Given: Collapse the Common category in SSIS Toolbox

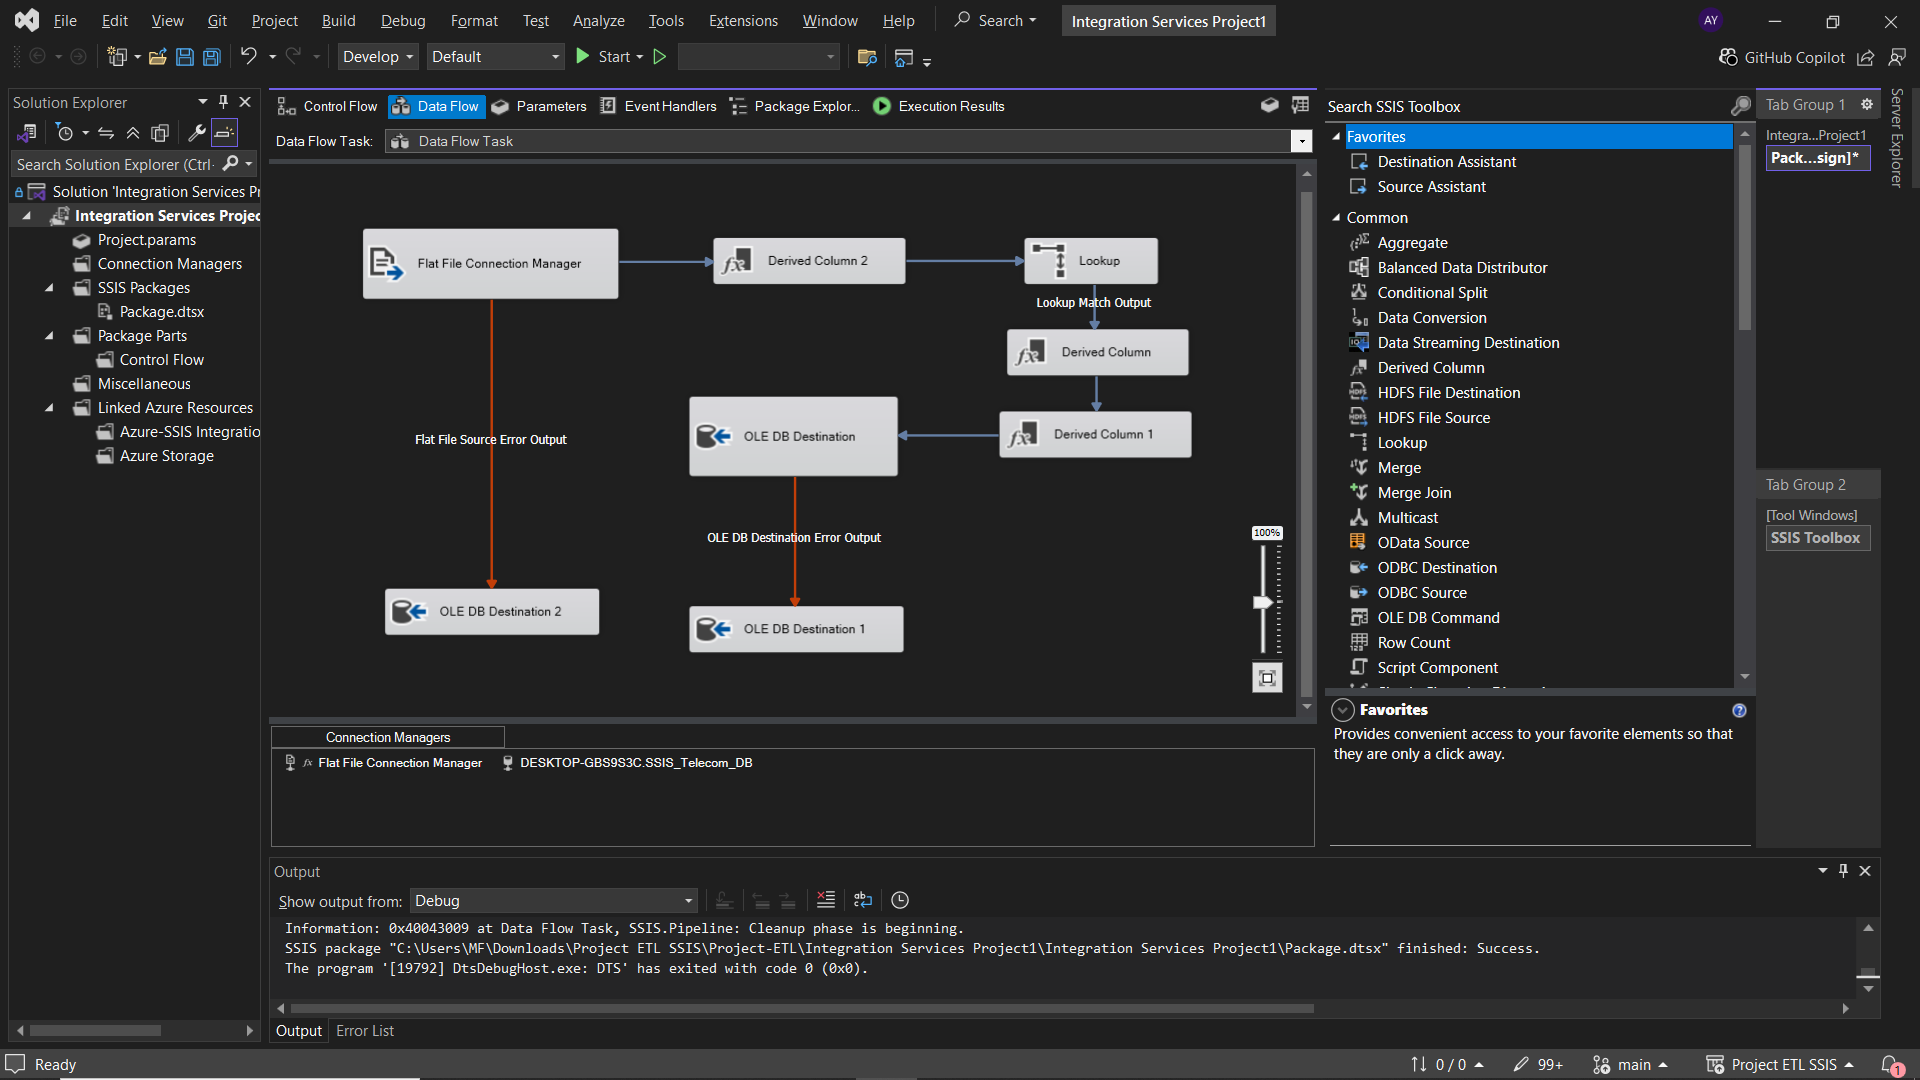Looking at the screenshot, I should tap(1337, 217).
